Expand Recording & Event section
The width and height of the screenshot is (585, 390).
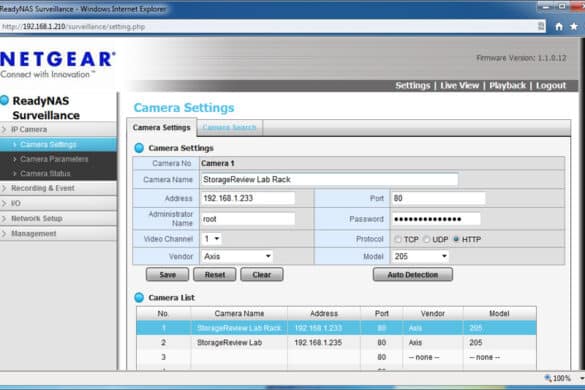[x=59, y=188]
